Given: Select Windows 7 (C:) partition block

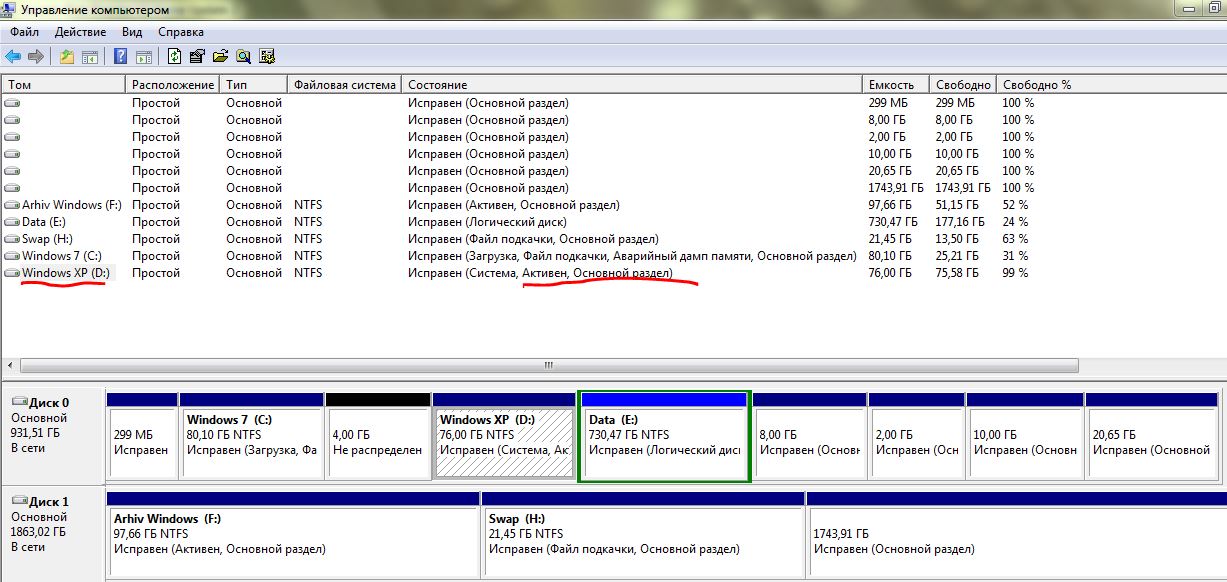Looking at the screenshot, I should (252, 436).
